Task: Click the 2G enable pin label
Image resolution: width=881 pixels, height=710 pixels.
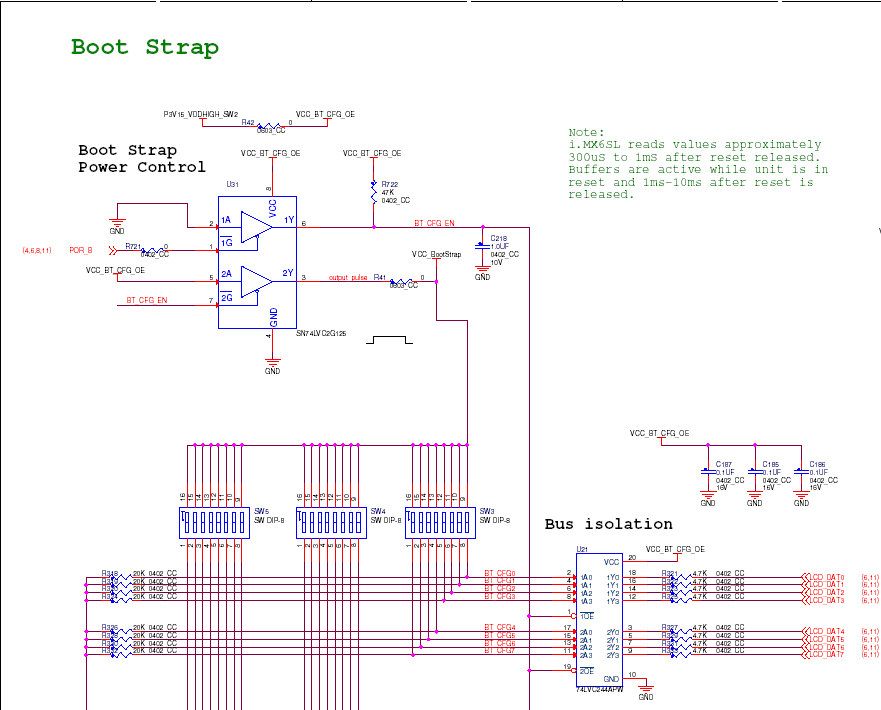Action: pyautogui.click(x=226, y=298)
